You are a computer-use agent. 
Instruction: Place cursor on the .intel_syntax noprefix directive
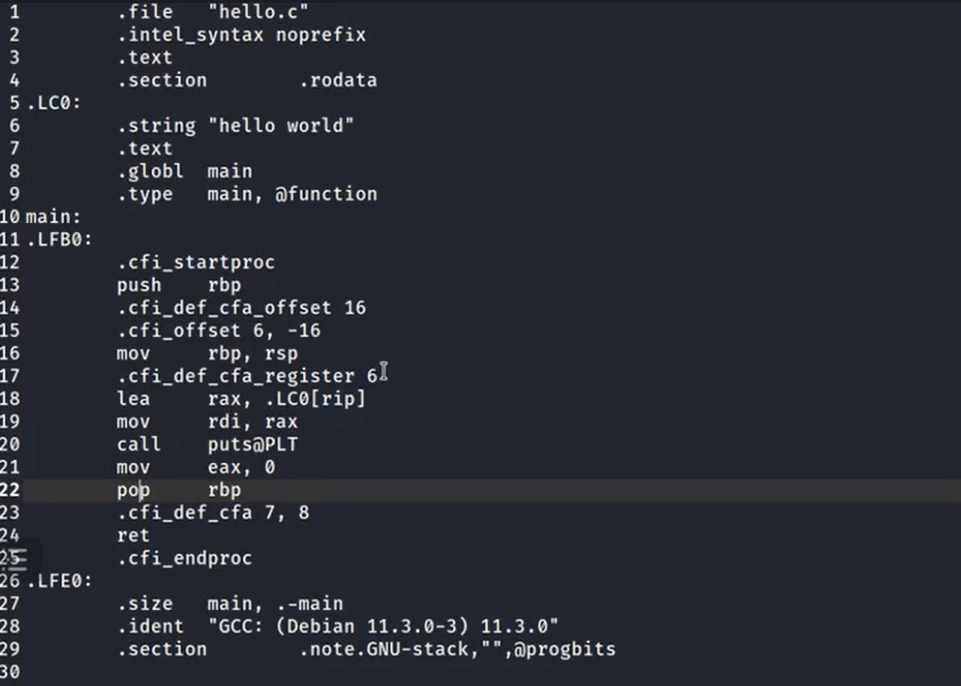point(241,34)
